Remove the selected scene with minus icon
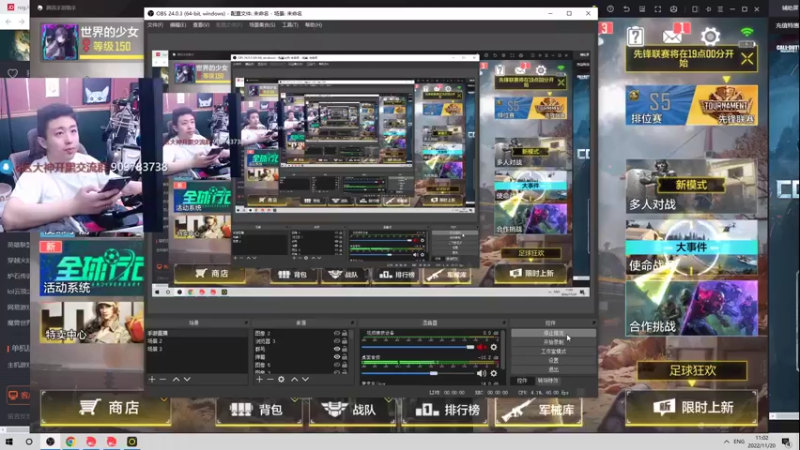This screenshot has width=800, height=450. point(163,380)
